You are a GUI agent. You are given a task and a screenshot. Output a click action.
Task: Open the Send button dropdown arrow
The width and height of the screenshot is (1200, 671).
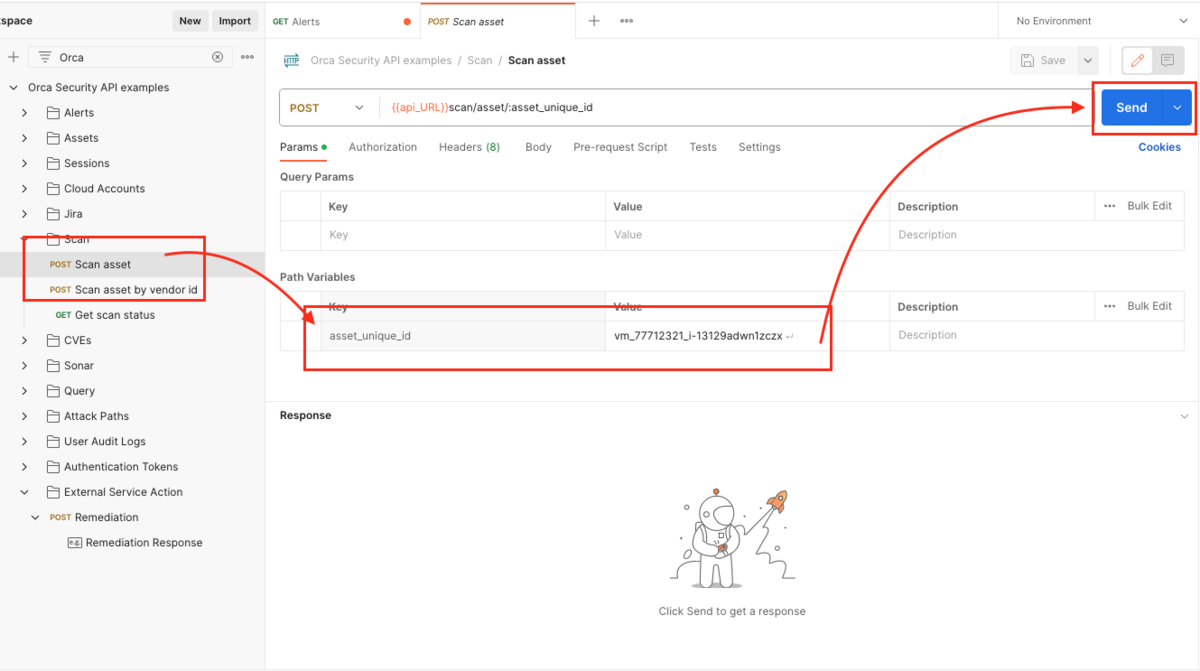tap(1177, 108)
